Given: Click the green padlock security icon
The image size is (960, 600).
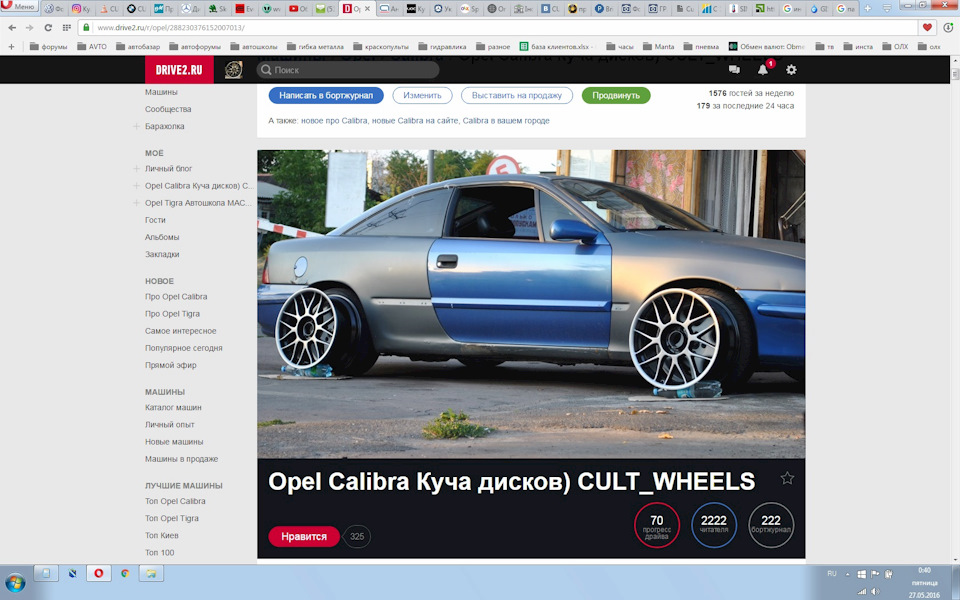Looking at the screenshot, I should [x=87, y=28].
